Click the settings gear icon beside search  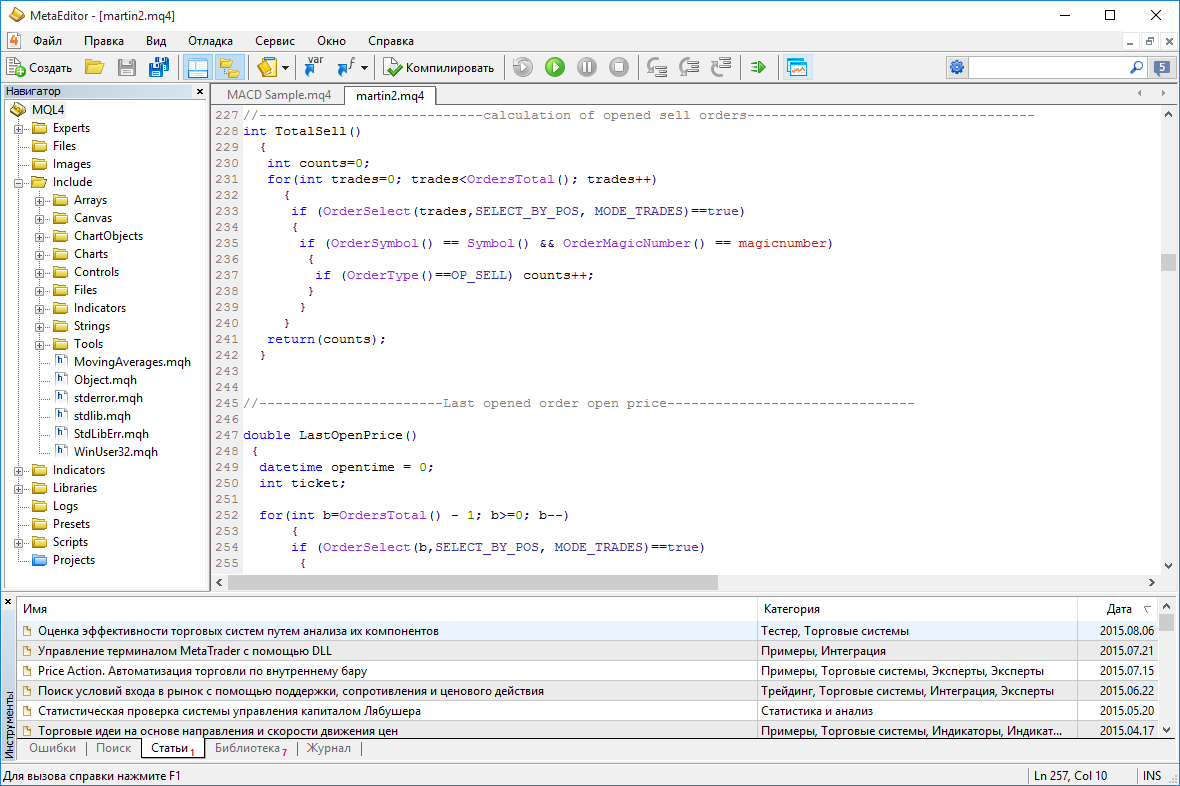click(957, 67)
